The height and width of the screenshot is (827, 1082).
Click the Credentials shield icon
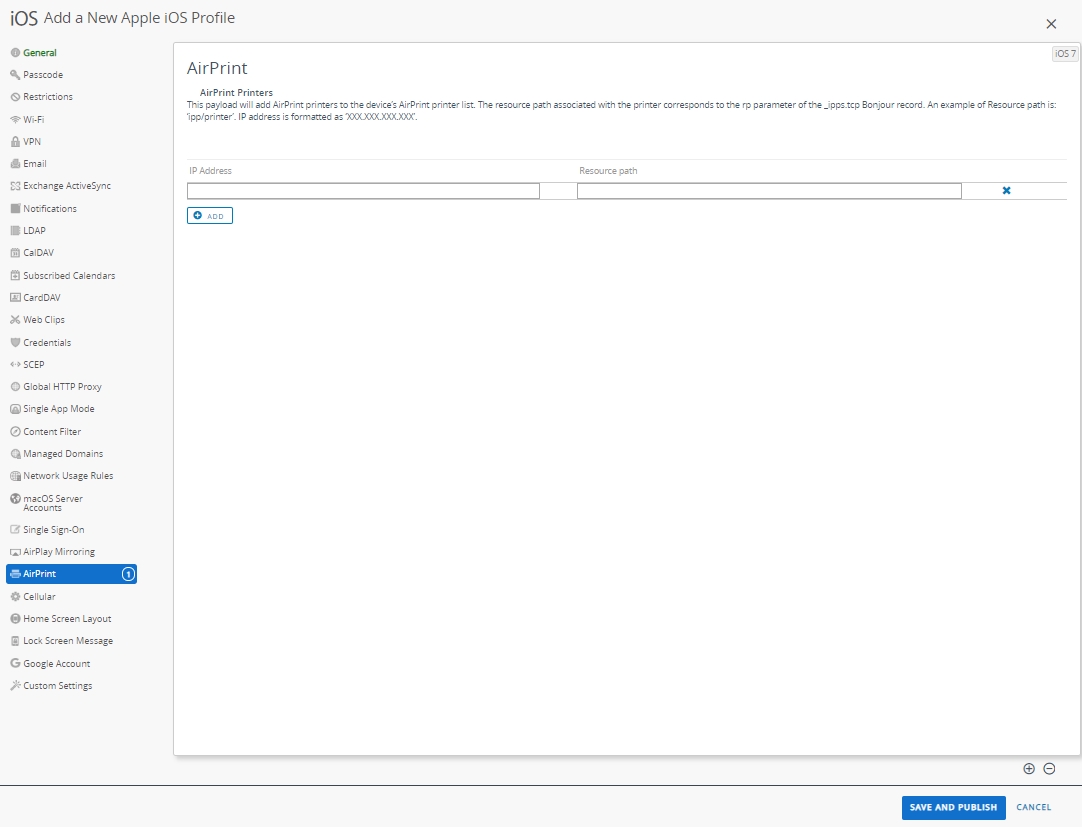(15, 343)
